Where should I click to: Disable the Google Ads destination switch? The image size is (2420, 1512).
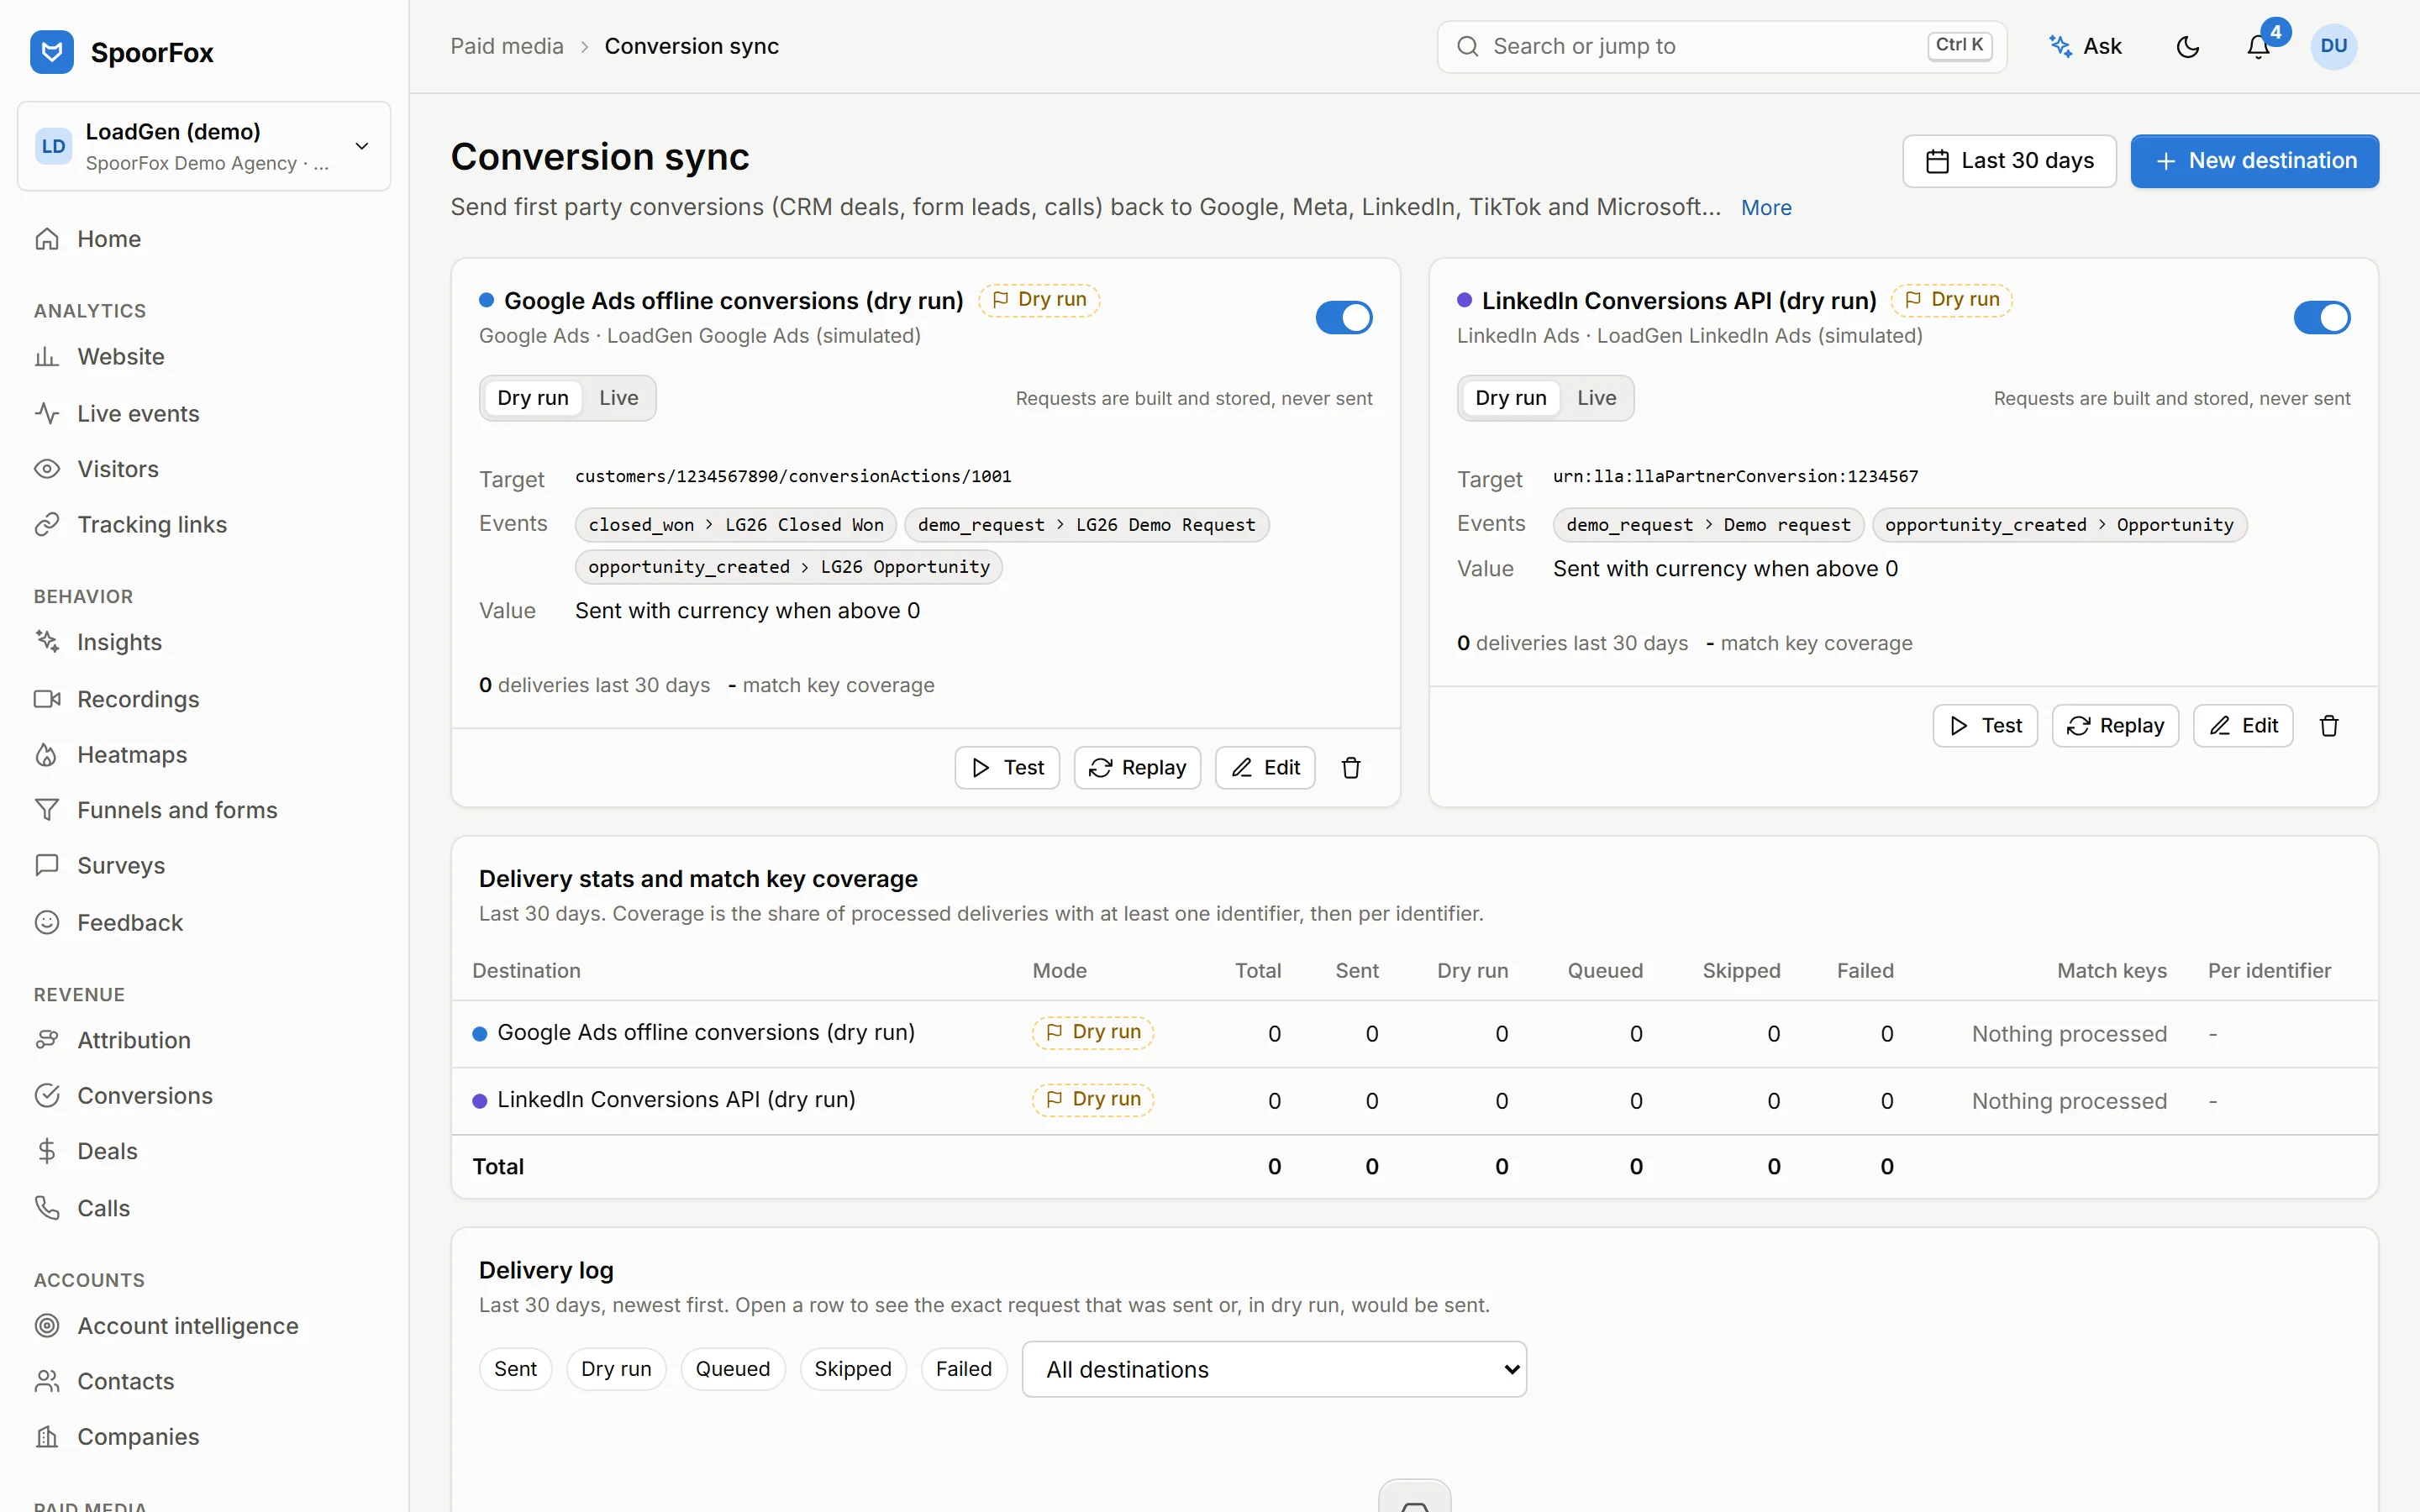1344,318
